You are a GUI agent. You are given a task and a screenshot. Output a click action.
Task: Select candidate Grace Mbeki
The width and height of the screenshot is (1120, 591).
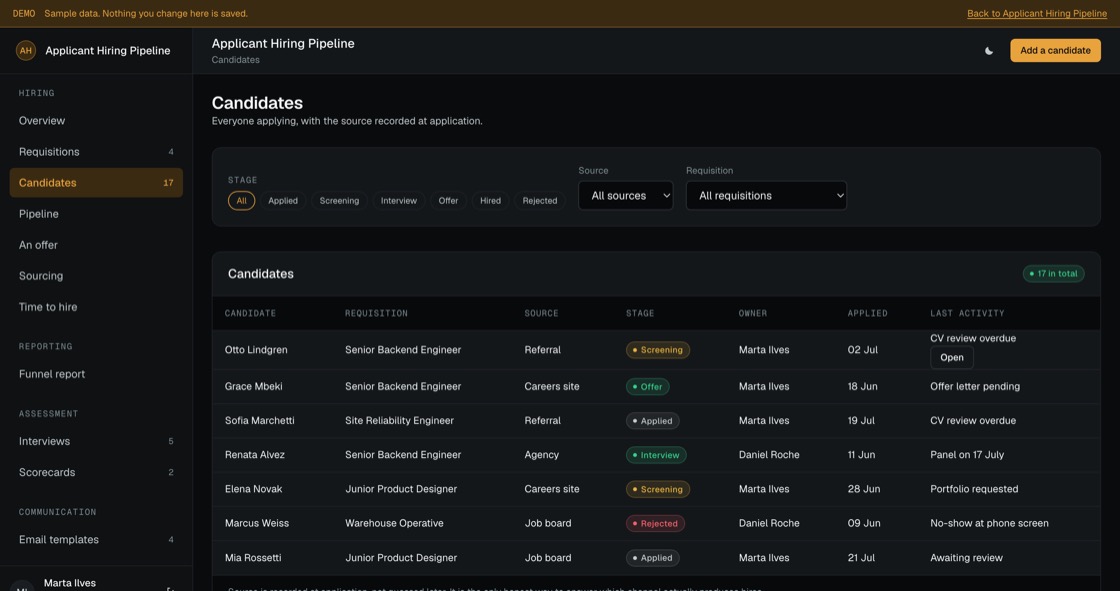(254, 387)
